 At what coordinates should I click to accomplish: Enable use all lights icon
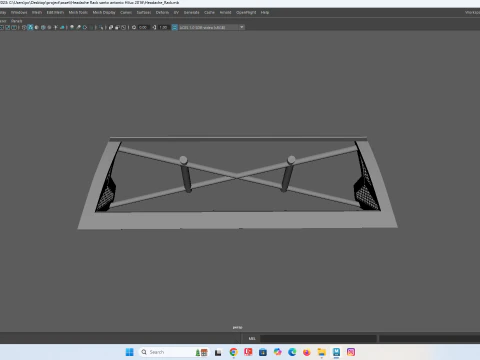(x=56, y=27)
